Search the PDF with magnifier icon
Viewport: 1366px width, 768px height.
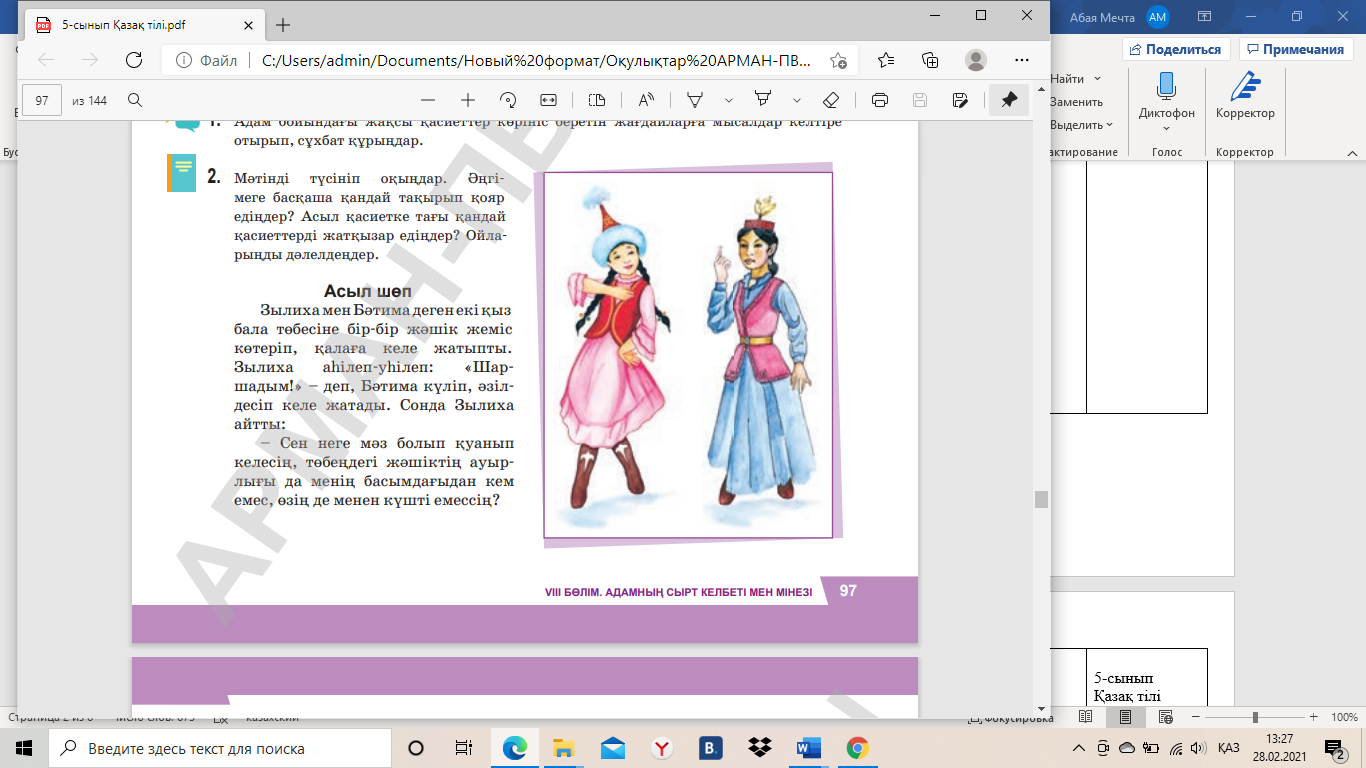tap(135, 100)
